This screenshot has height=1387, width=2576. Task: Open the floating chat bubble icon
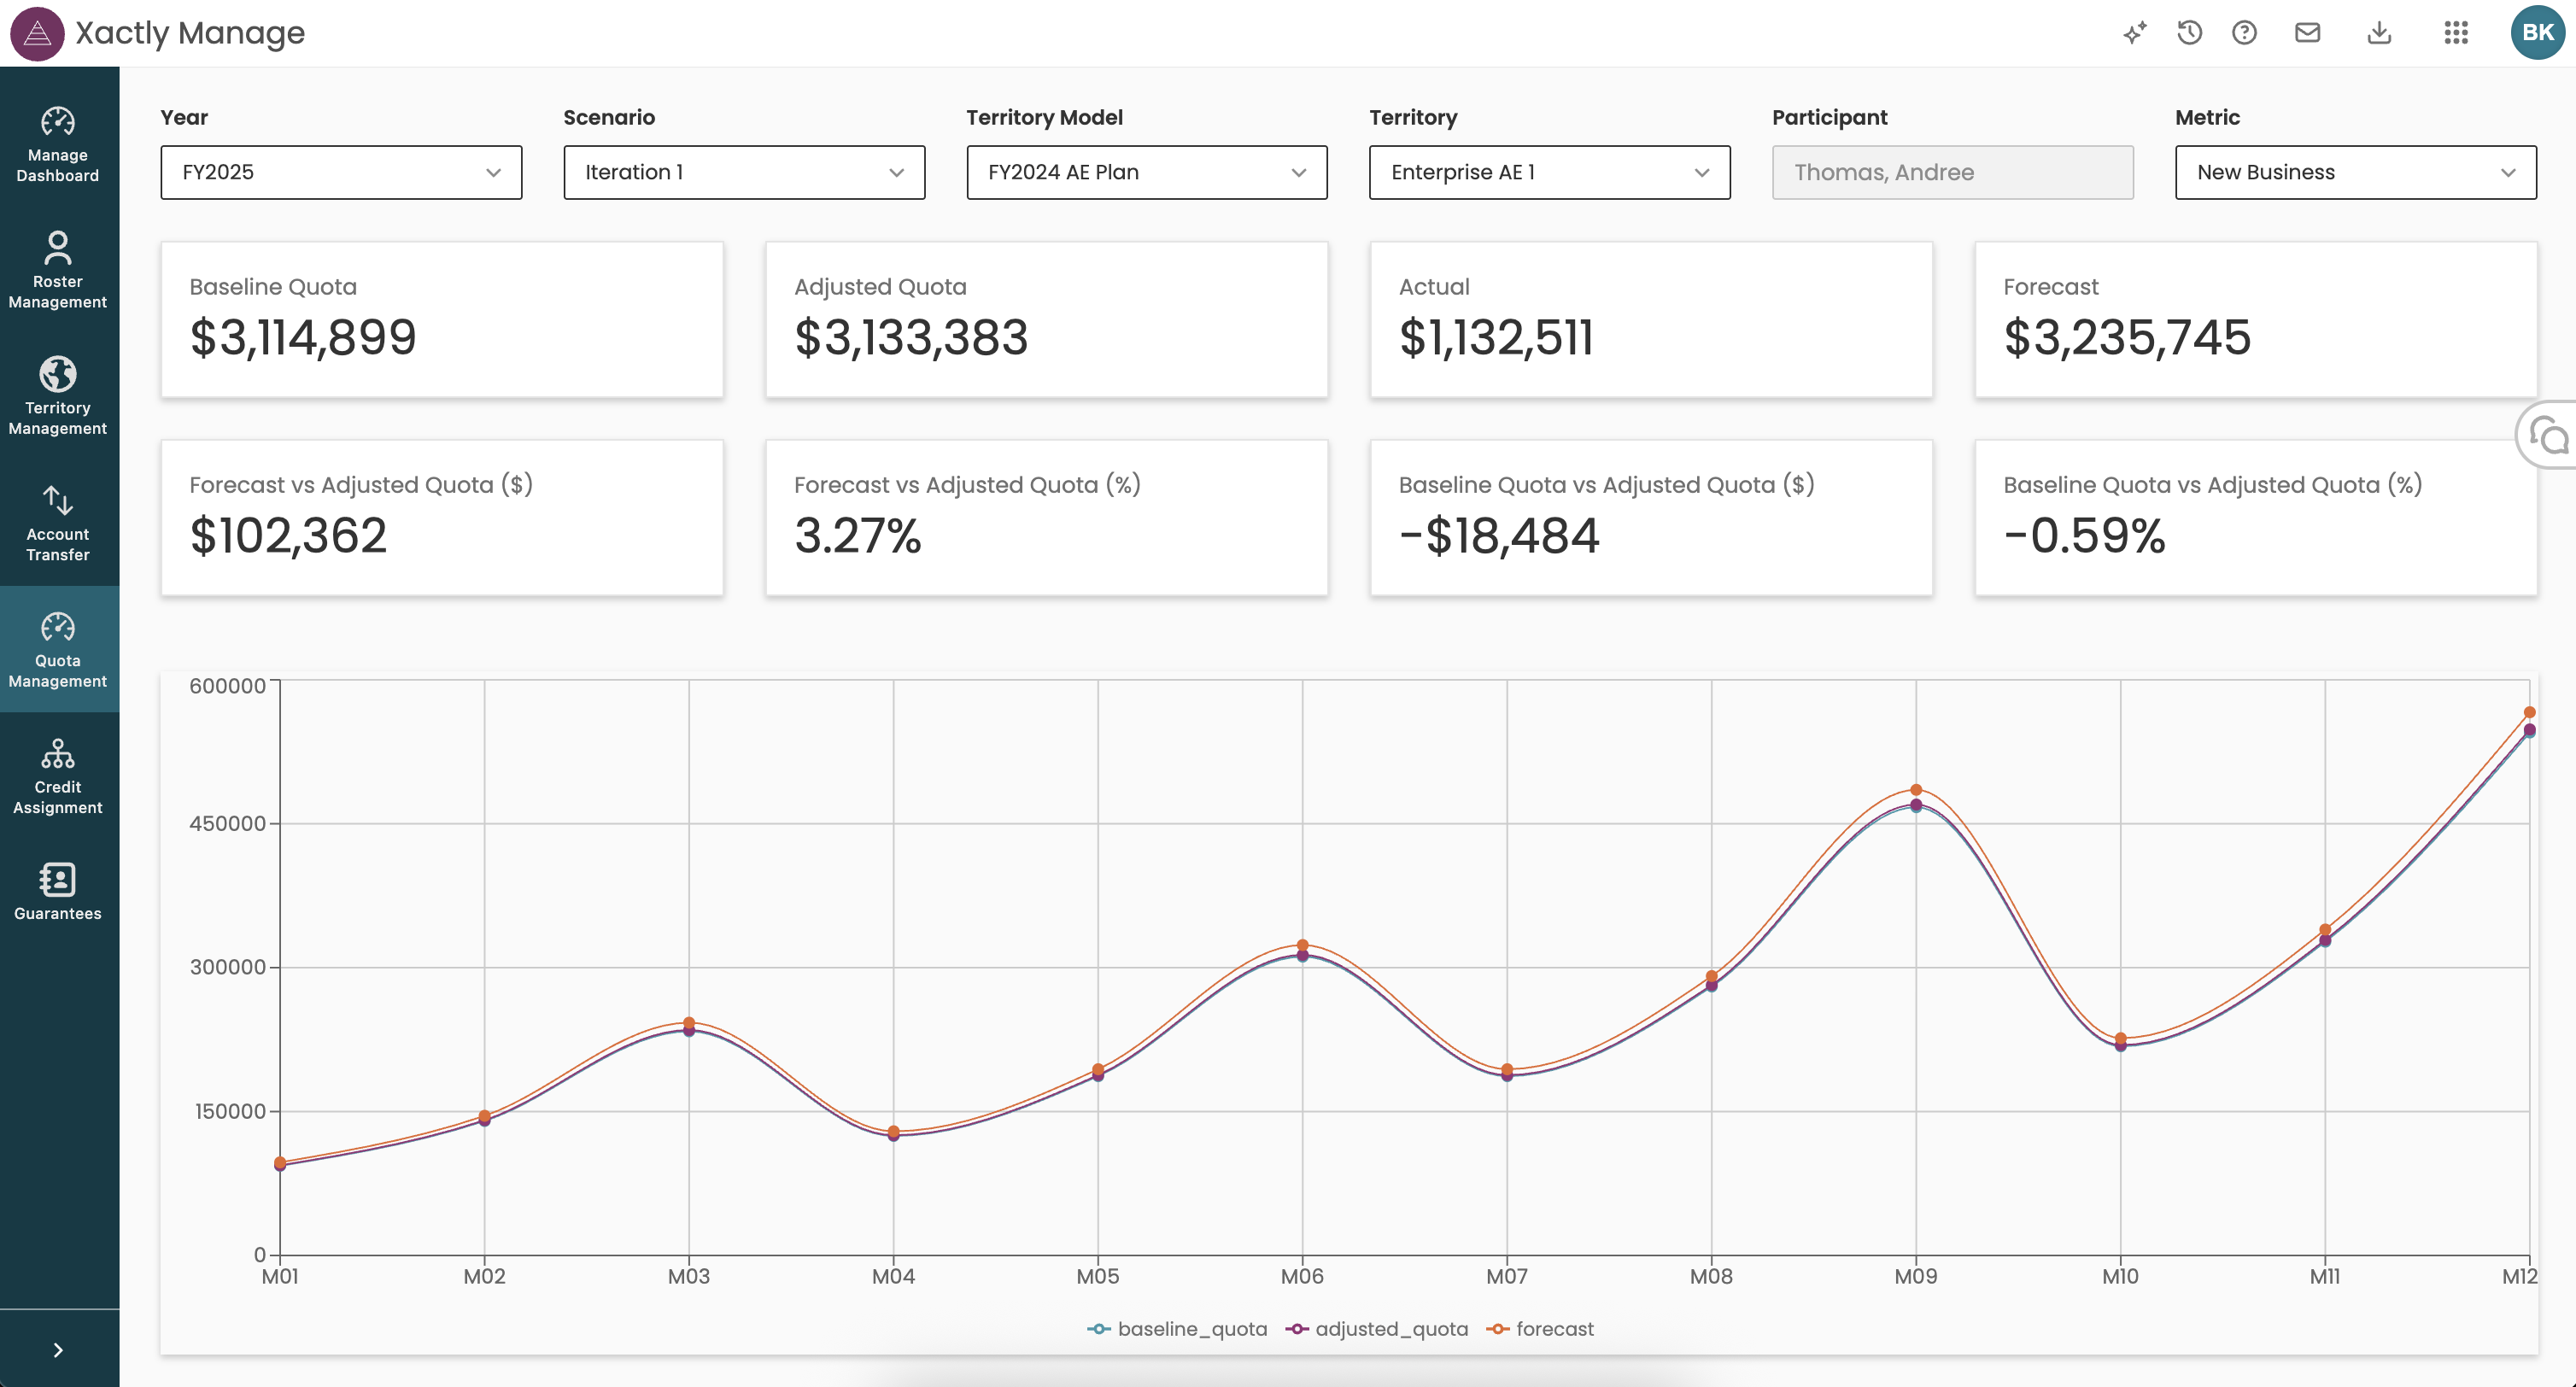(2549, 436)
